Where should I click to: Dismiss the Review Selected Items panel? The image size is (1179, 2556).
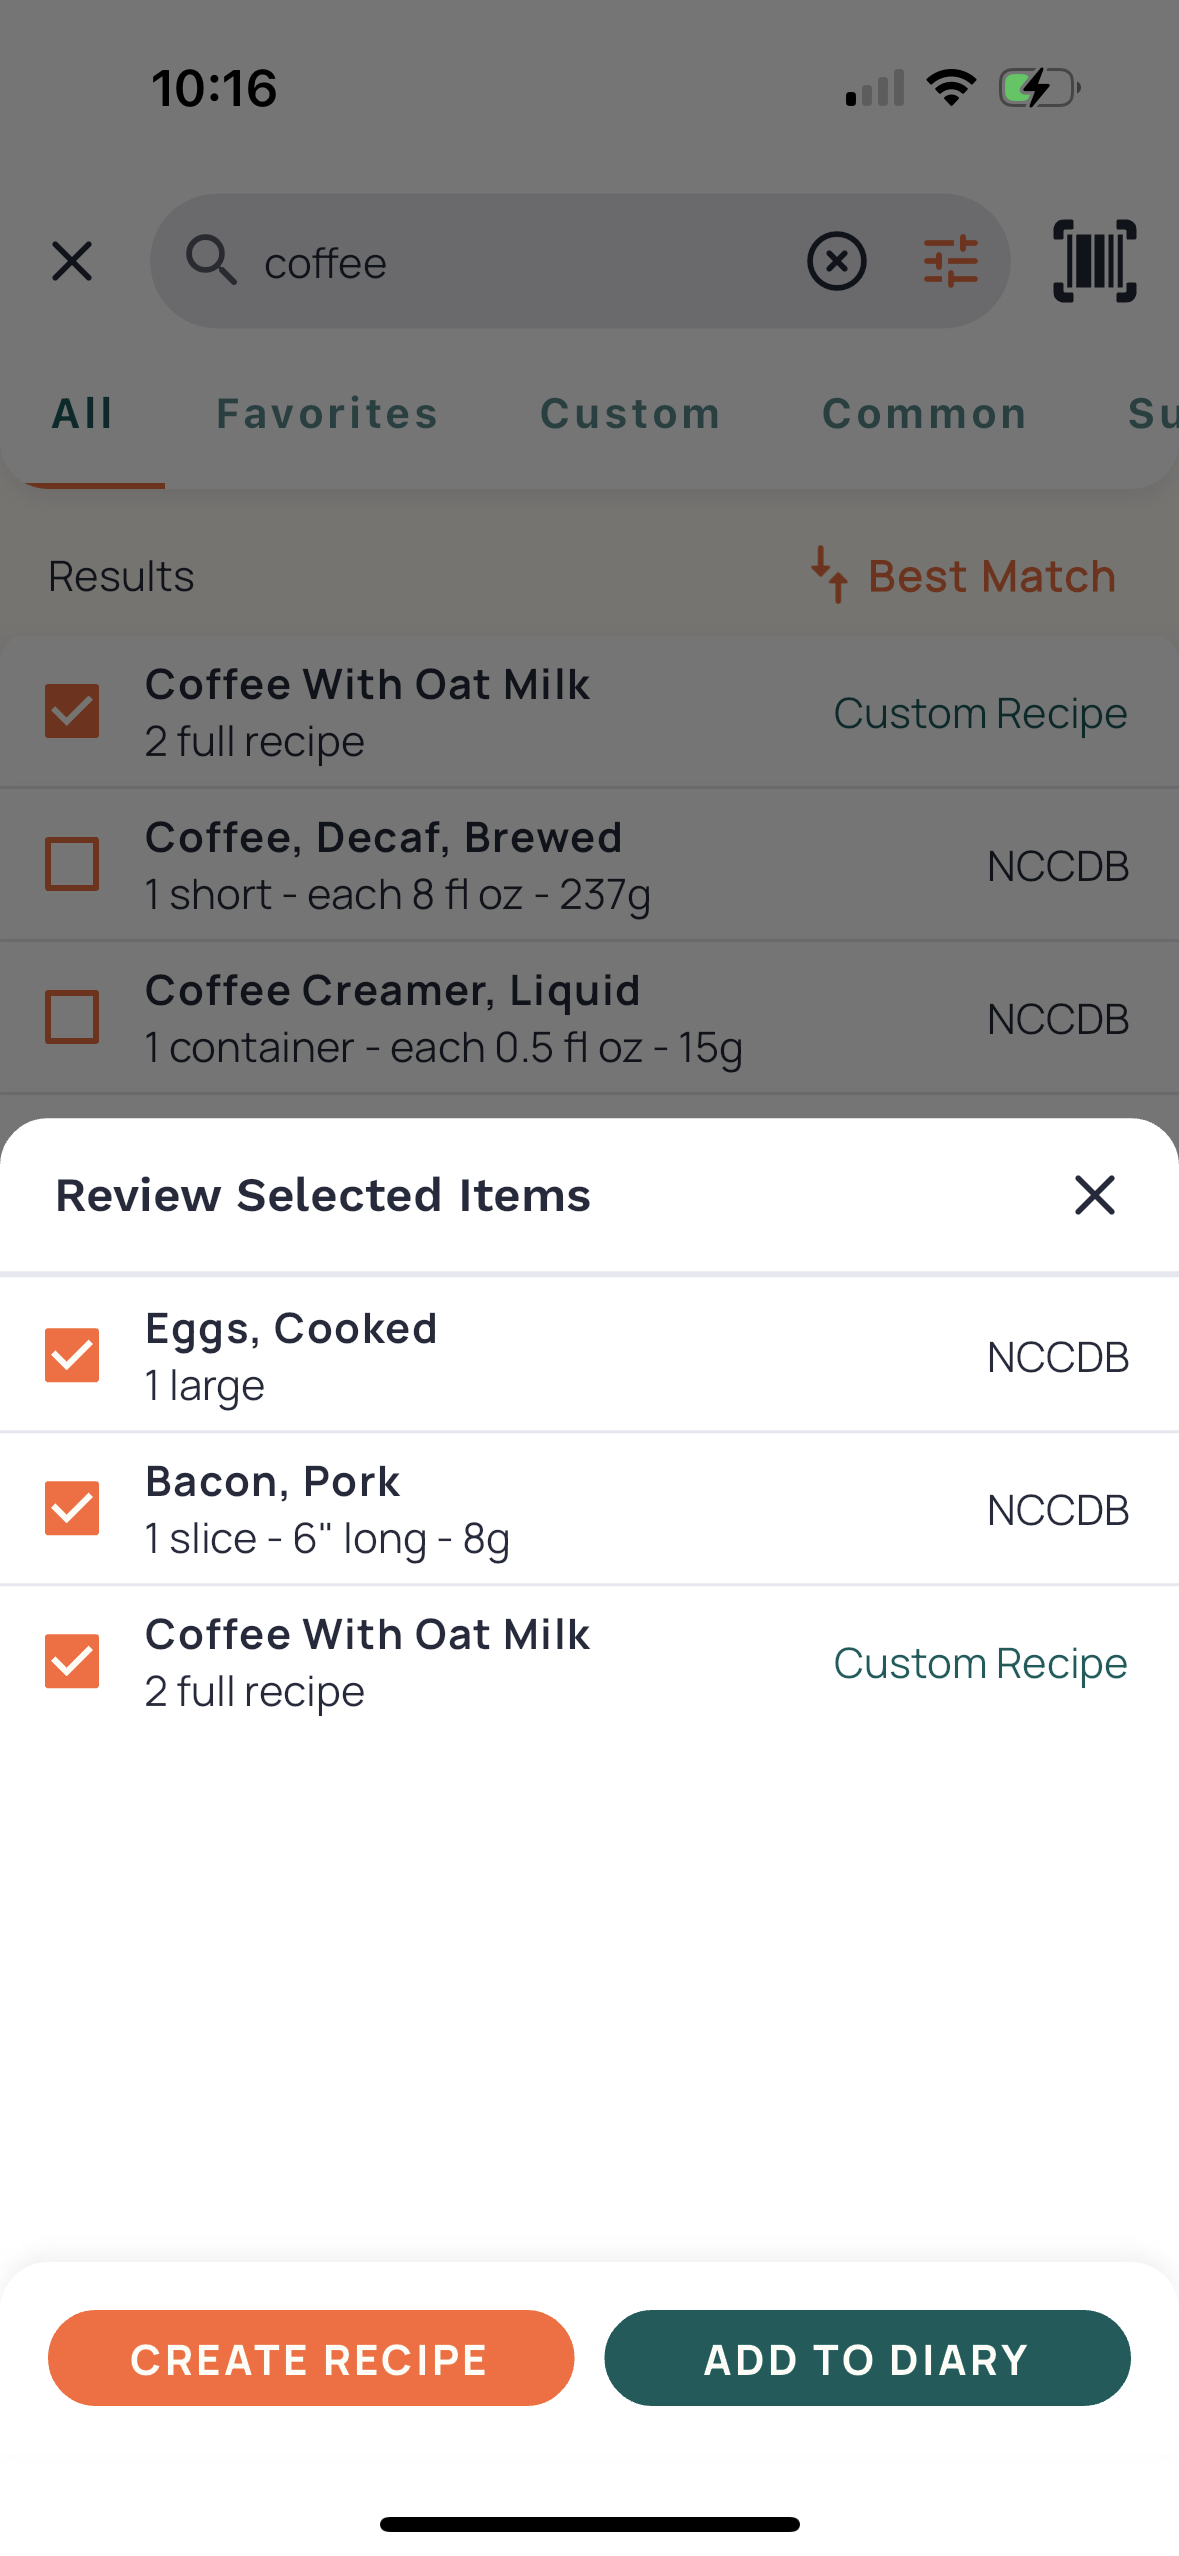pos(1094,1195)
